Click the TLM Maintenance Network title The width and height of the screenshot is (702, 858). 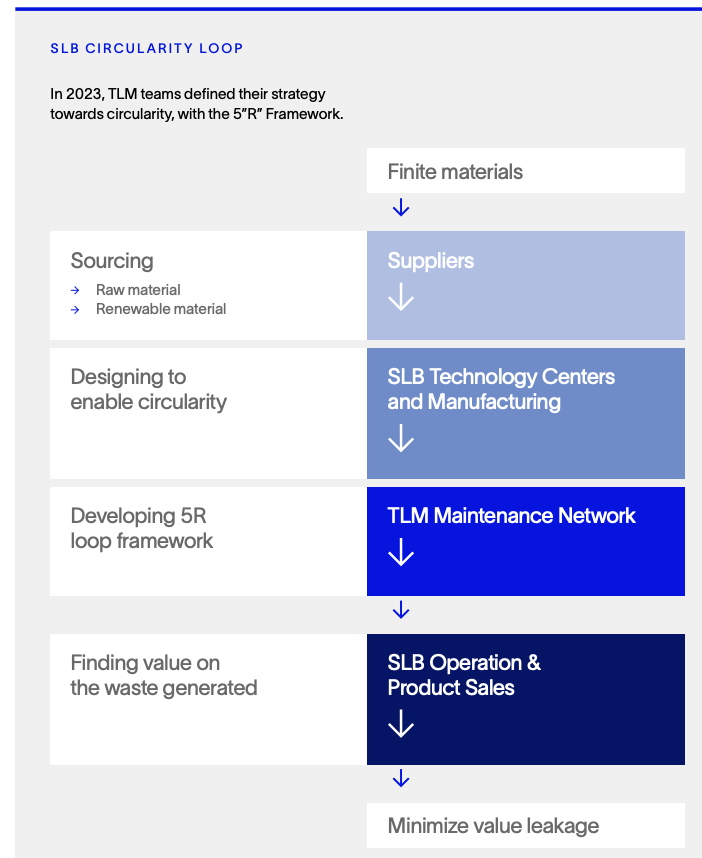click(x=512, y=515)
